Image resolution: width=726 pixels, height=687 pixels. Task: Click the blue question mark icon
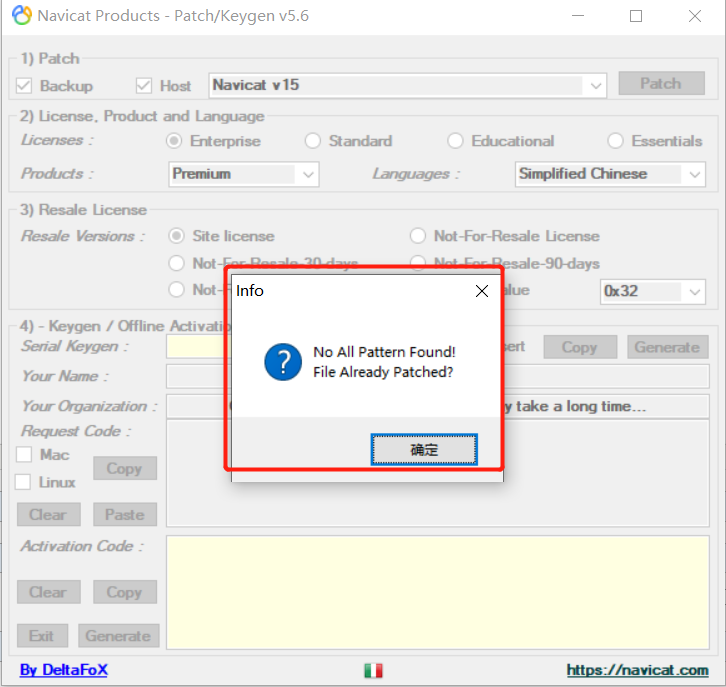click(283, 362)
